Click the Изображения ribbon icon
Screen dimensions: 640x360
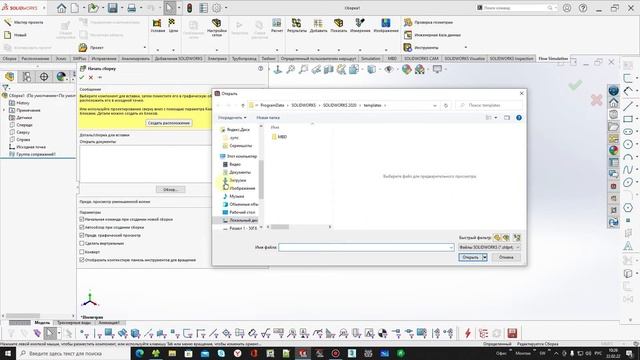click(x=386, y=26)
